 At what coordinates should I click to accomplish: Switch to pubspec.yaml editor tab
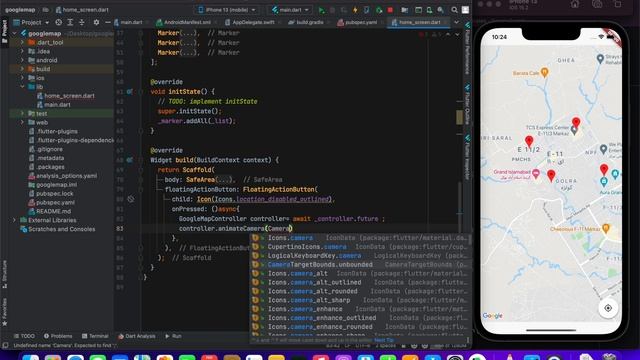pos(358,22)
